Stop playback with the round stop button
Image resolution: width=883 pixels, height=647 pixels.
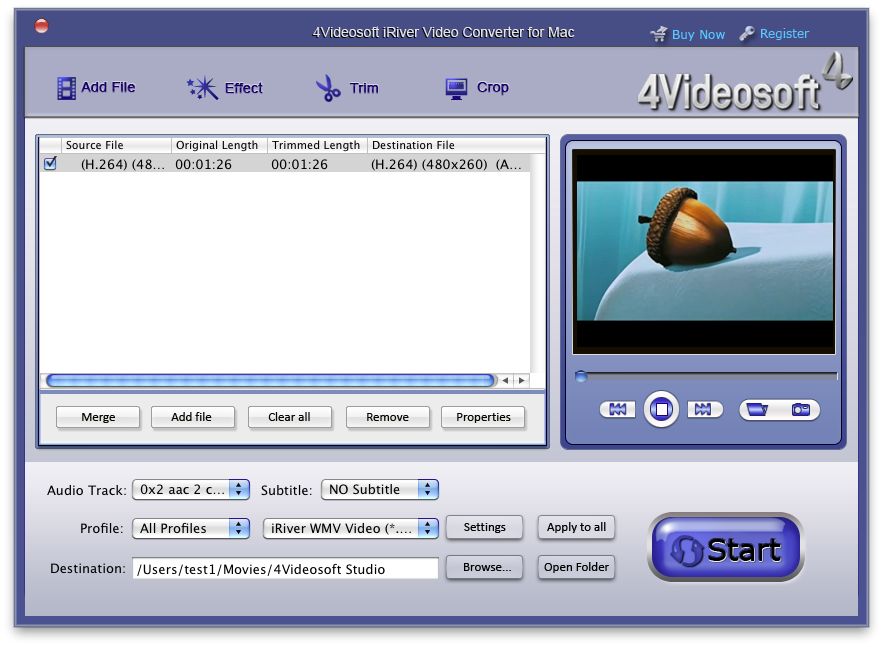click(x=662, y=409)
